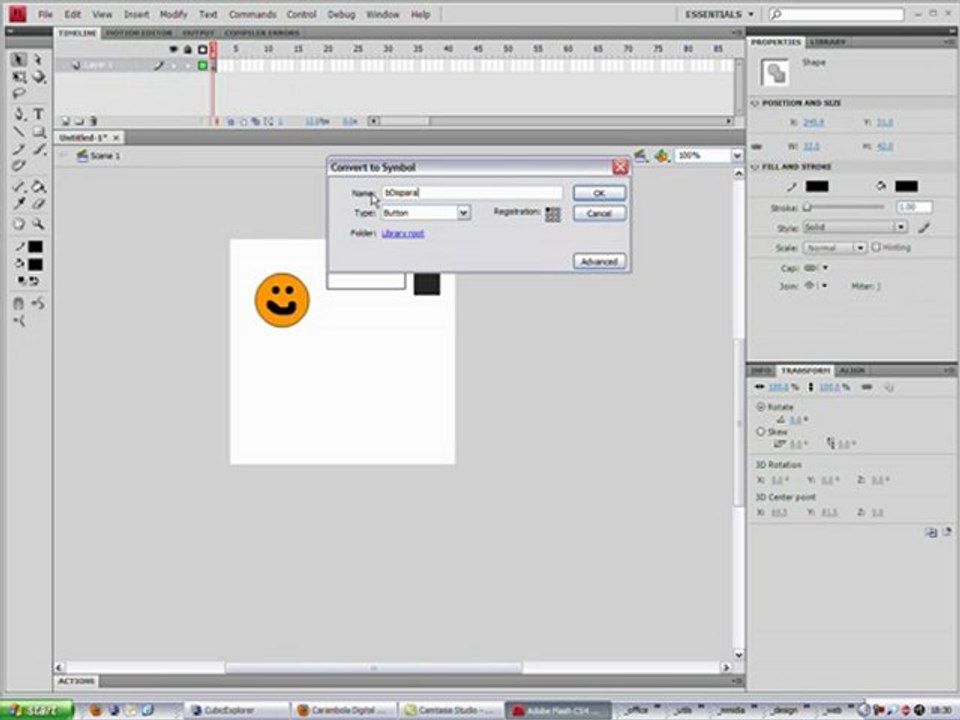Screen dimensions: 960x720
Task: Collapse the Fill and Stroke section
Action: tap(755, 167)
